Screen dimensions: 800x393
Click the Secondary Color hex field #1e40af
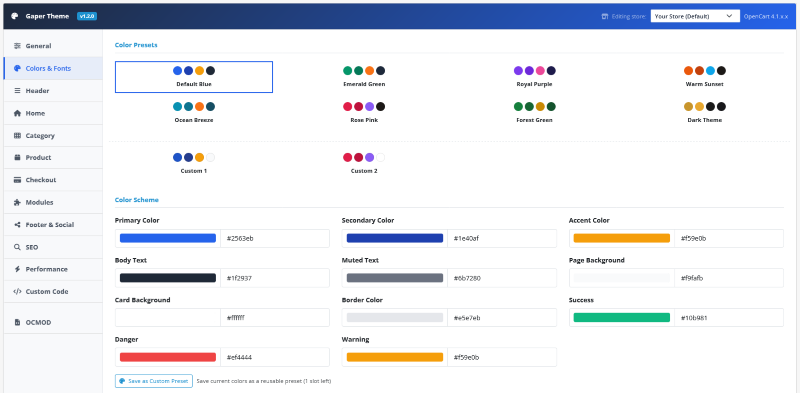click(x=502, y=238)
